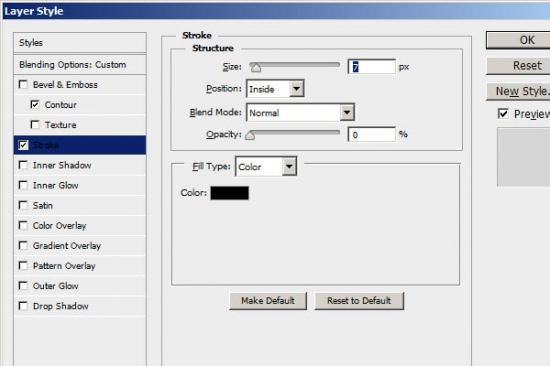Expand the Blend Mode dropdown
The image size is (550, 366).
pyautogui.click(x=301, y=113)
